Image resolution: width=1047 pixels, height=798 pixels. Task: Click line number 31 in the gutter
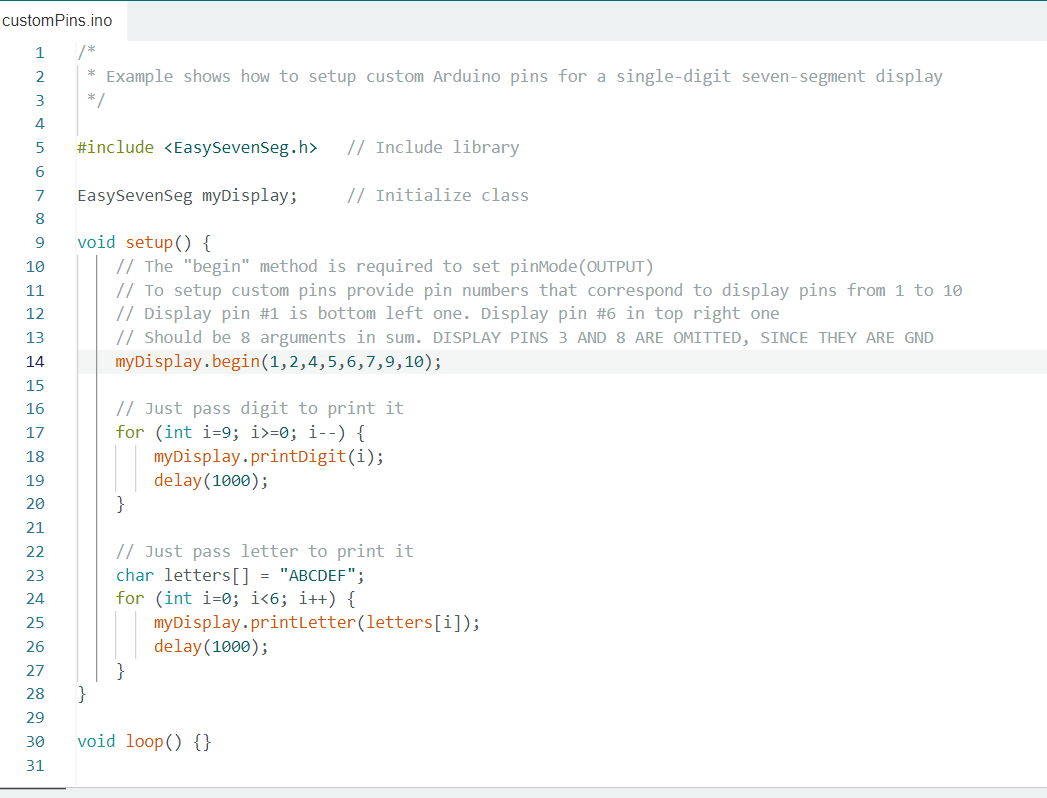coord(35,766)
